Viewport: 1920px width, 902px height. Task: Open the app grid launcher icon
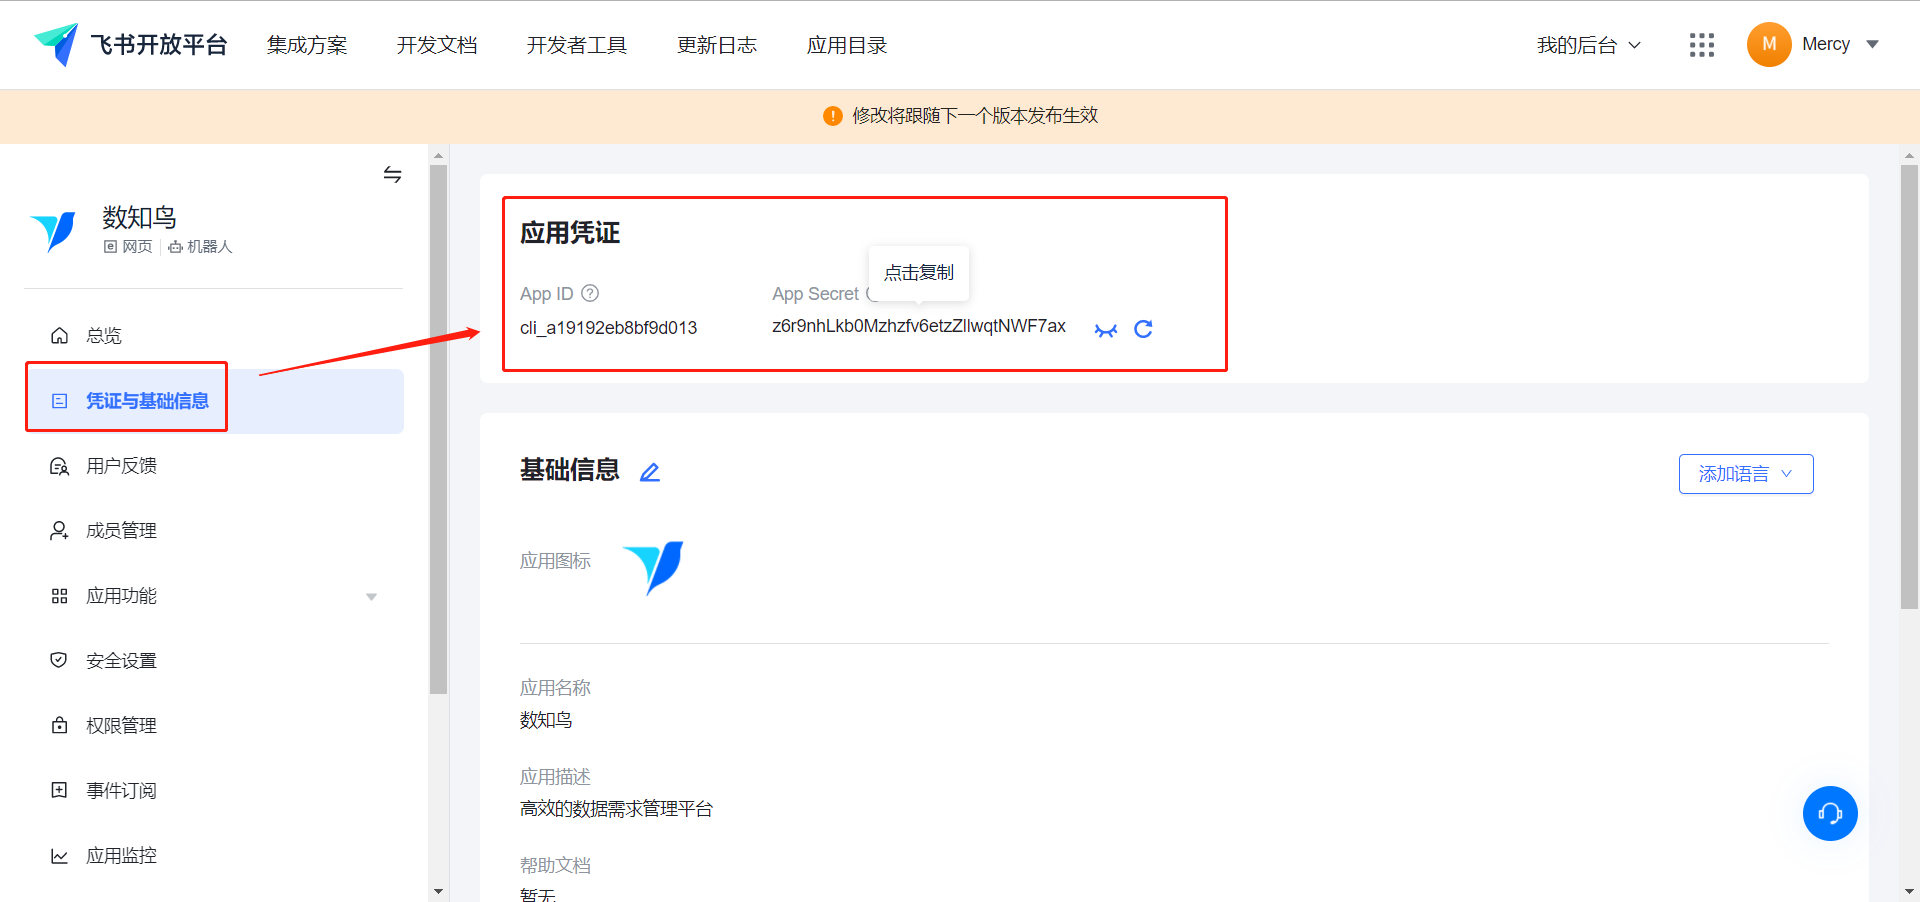[1701, 45]
